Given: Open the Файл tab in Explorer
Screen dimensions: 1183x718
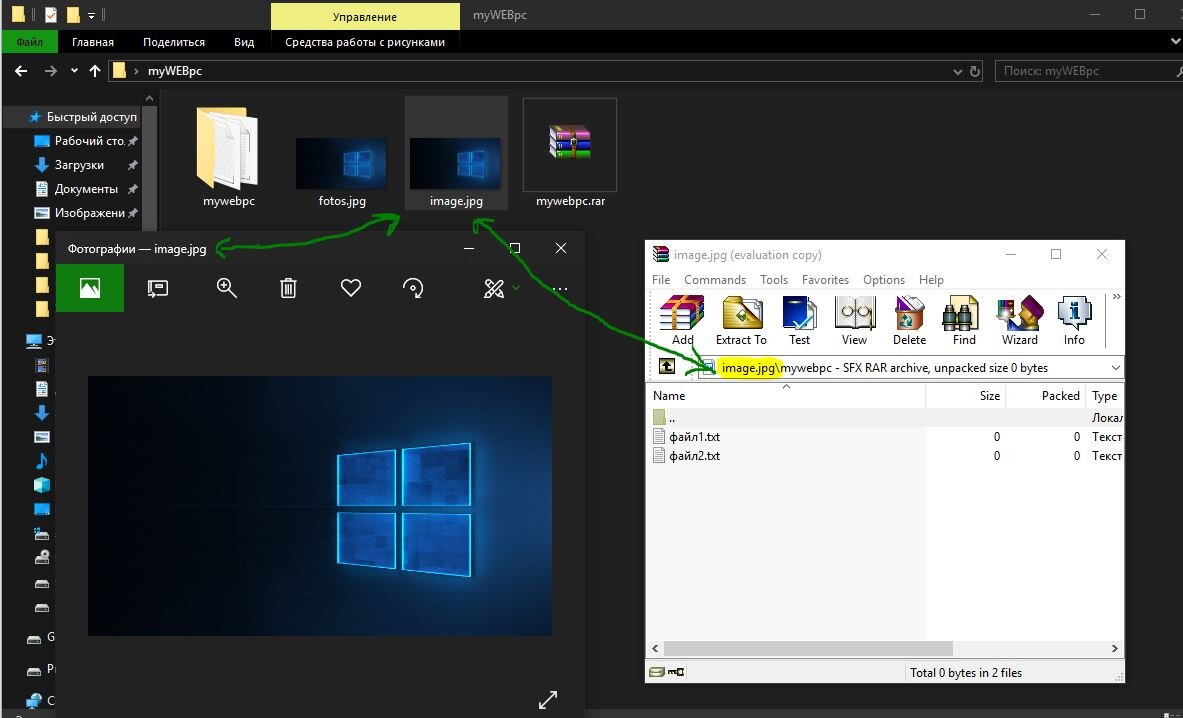Looking at the screenshot, I should point(29,42).
